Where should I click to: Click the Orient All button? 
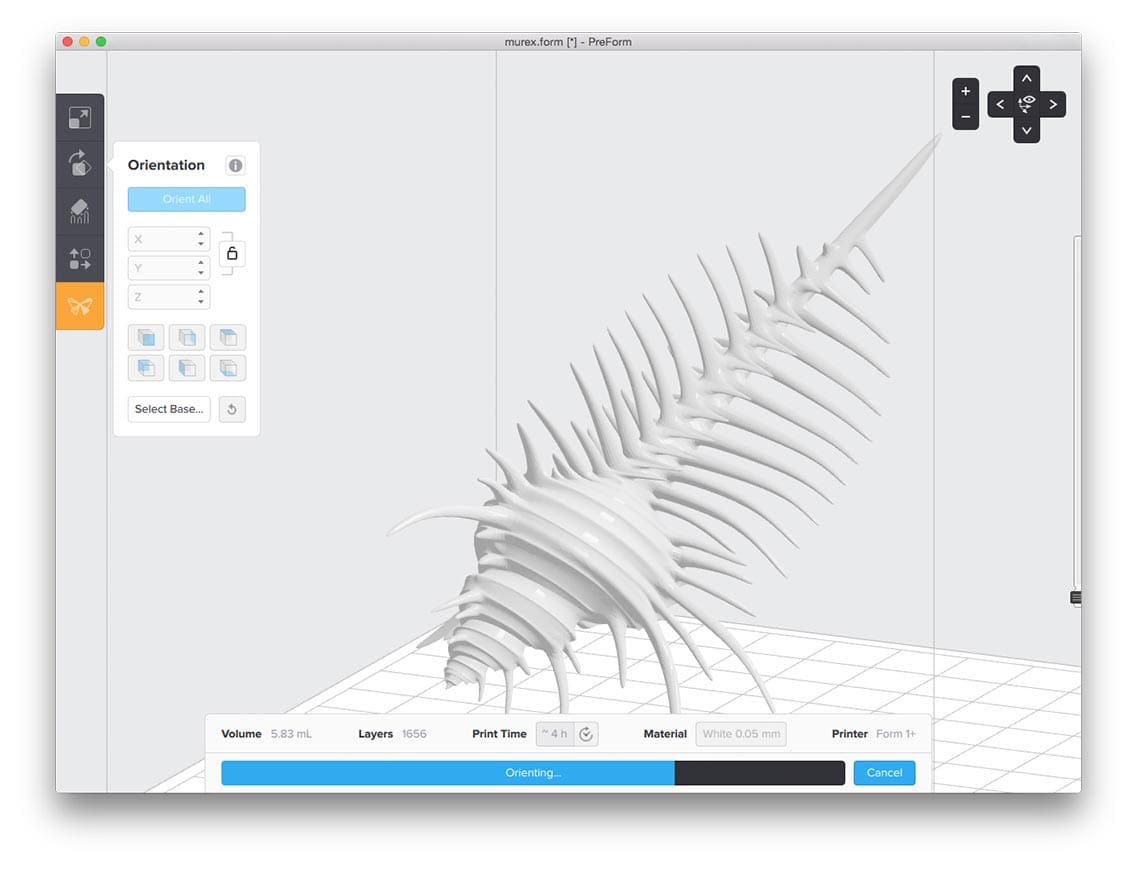(x=187, y=199)
